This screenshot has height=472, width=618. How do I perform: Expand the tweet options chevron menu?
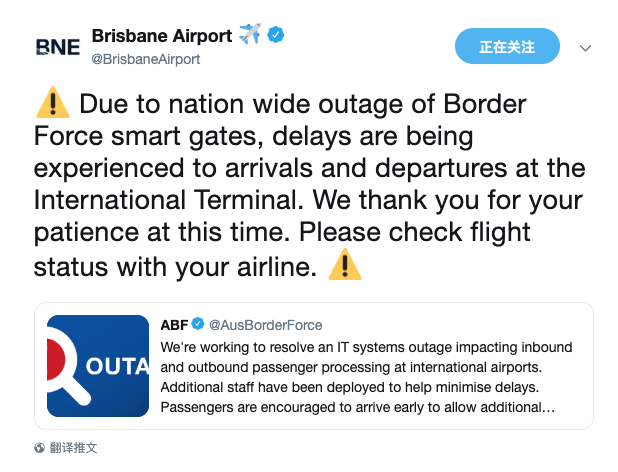click(586, 48)
